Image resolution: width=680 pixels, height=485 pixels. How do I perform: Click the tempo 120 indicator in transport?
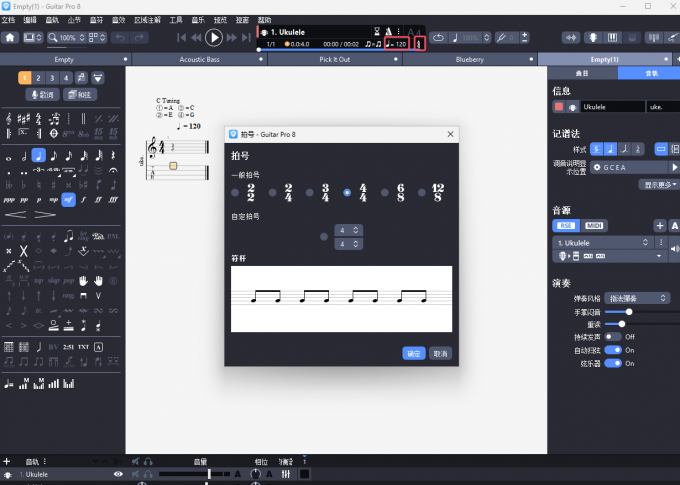coord(397,44)
